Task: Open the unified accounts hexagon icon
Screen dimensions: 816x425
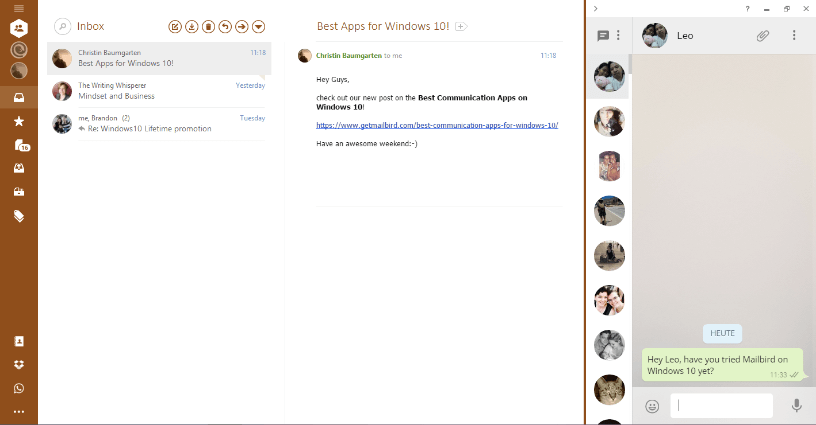Action: [19, 28]
